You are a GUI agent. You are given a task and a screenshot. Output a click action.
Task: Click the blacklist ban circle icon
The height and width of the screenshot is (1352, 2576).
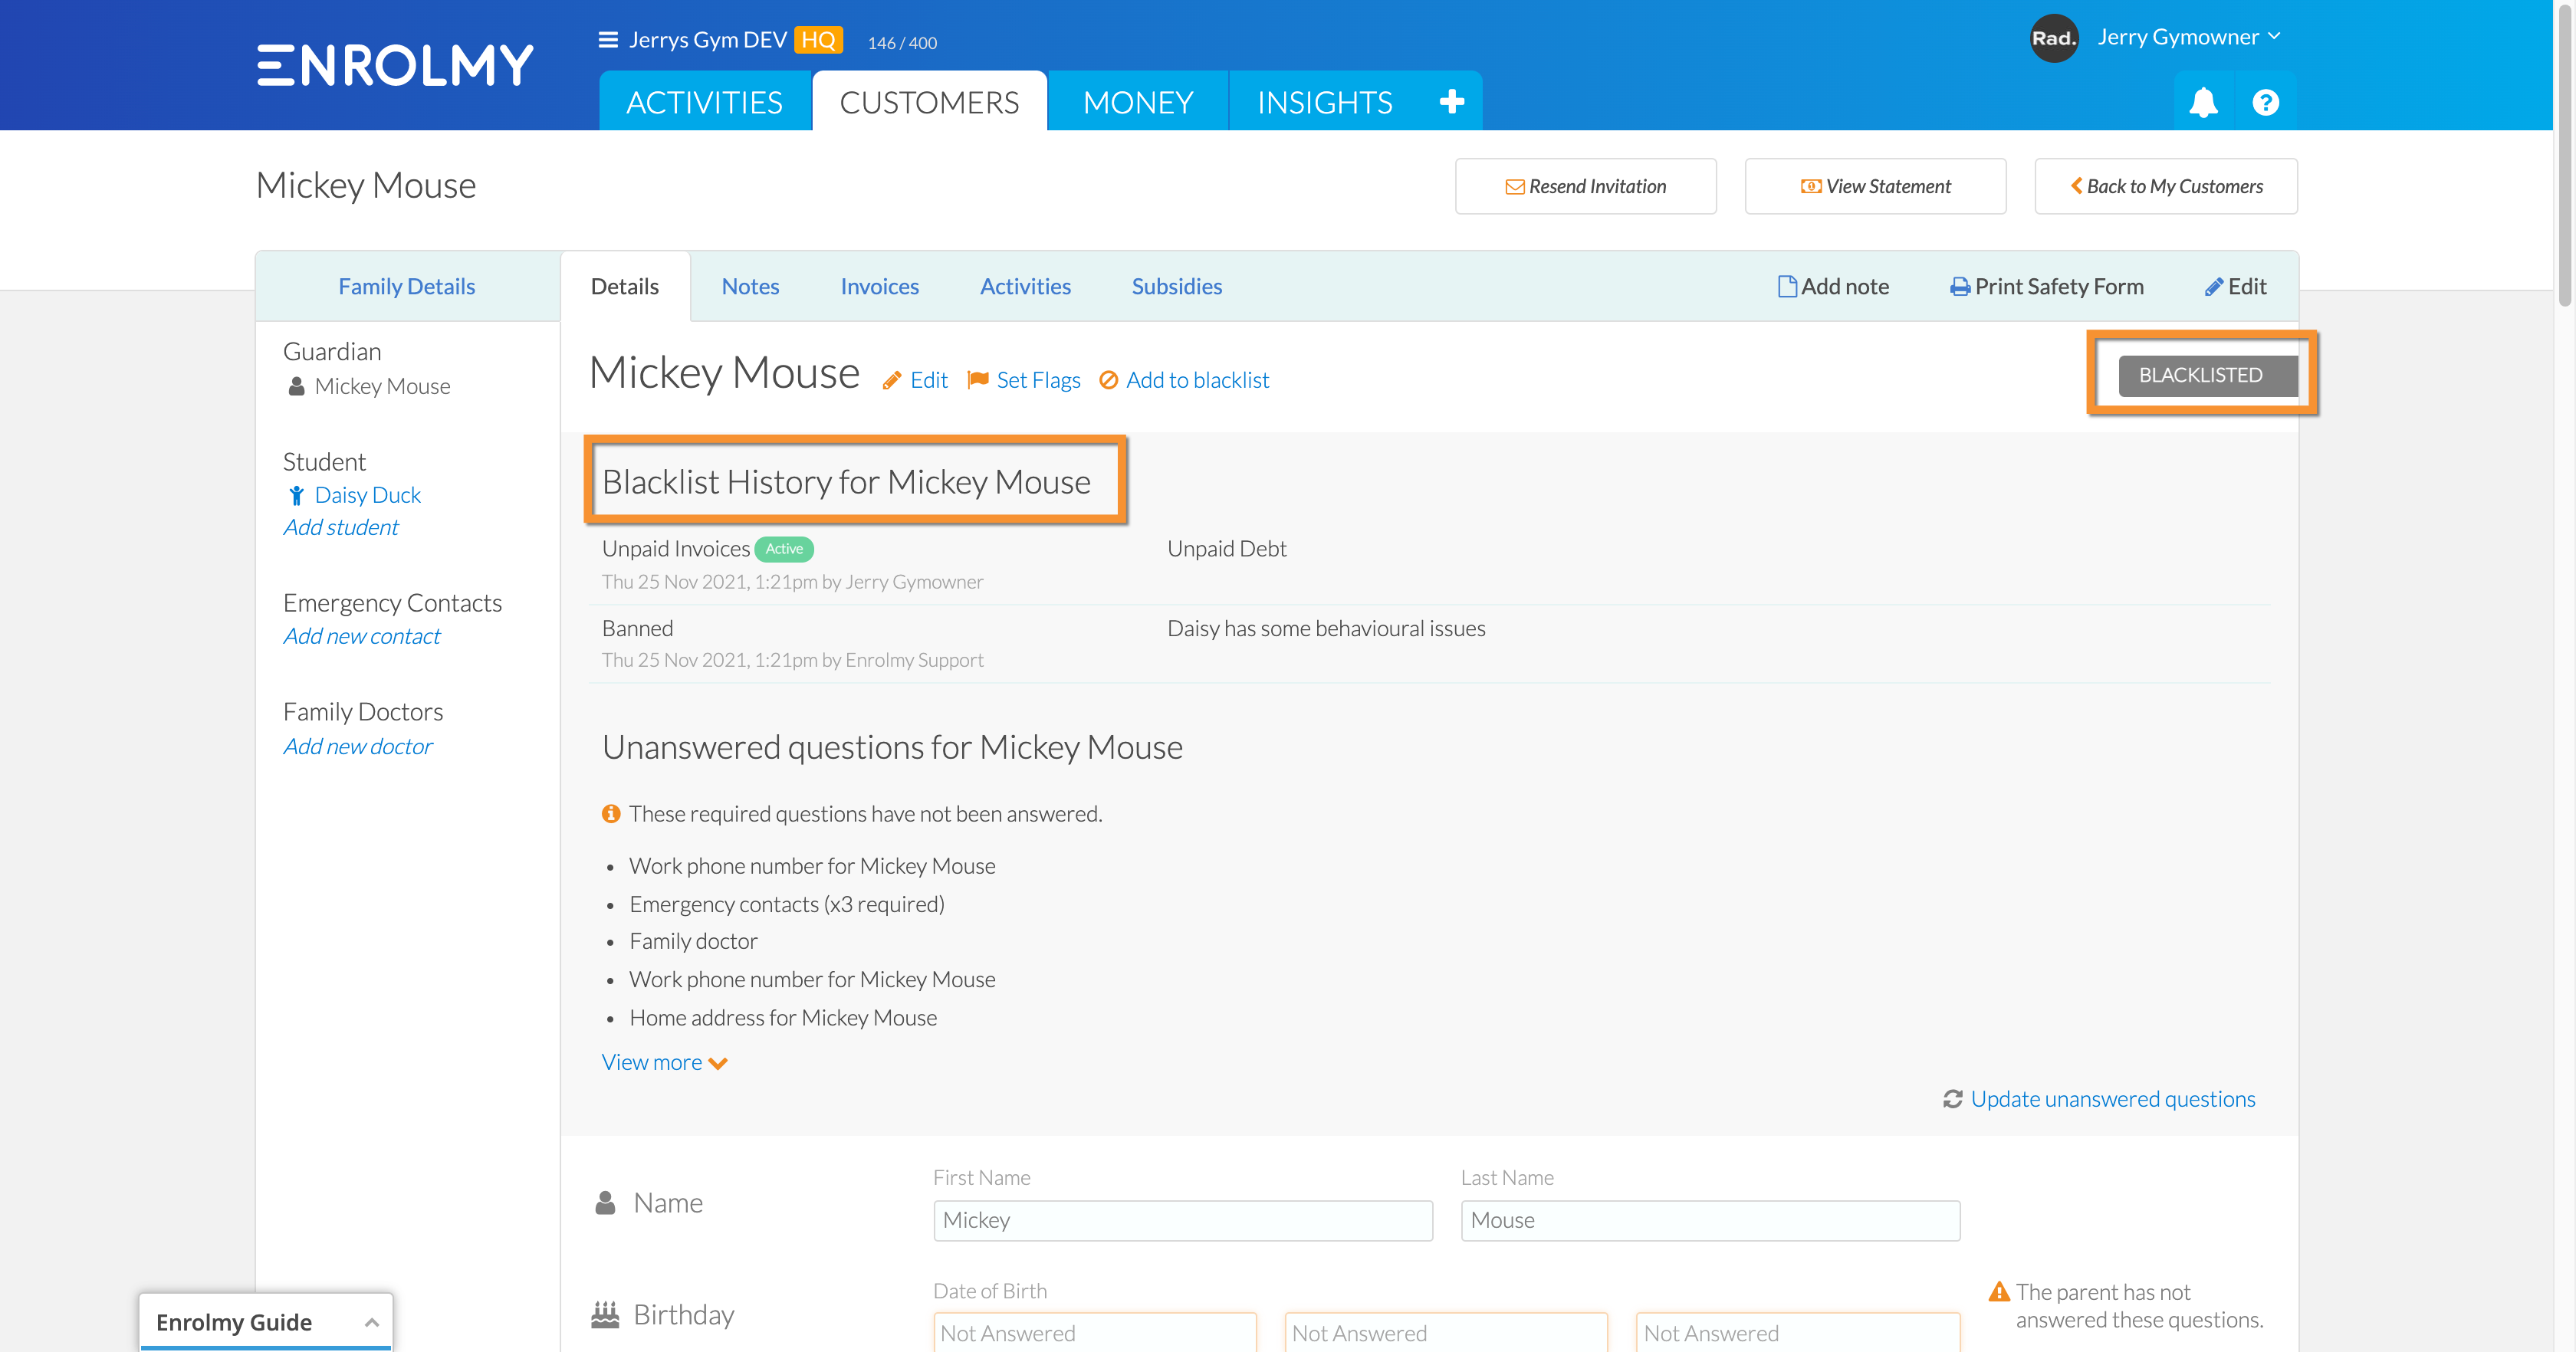[1108, 380]
